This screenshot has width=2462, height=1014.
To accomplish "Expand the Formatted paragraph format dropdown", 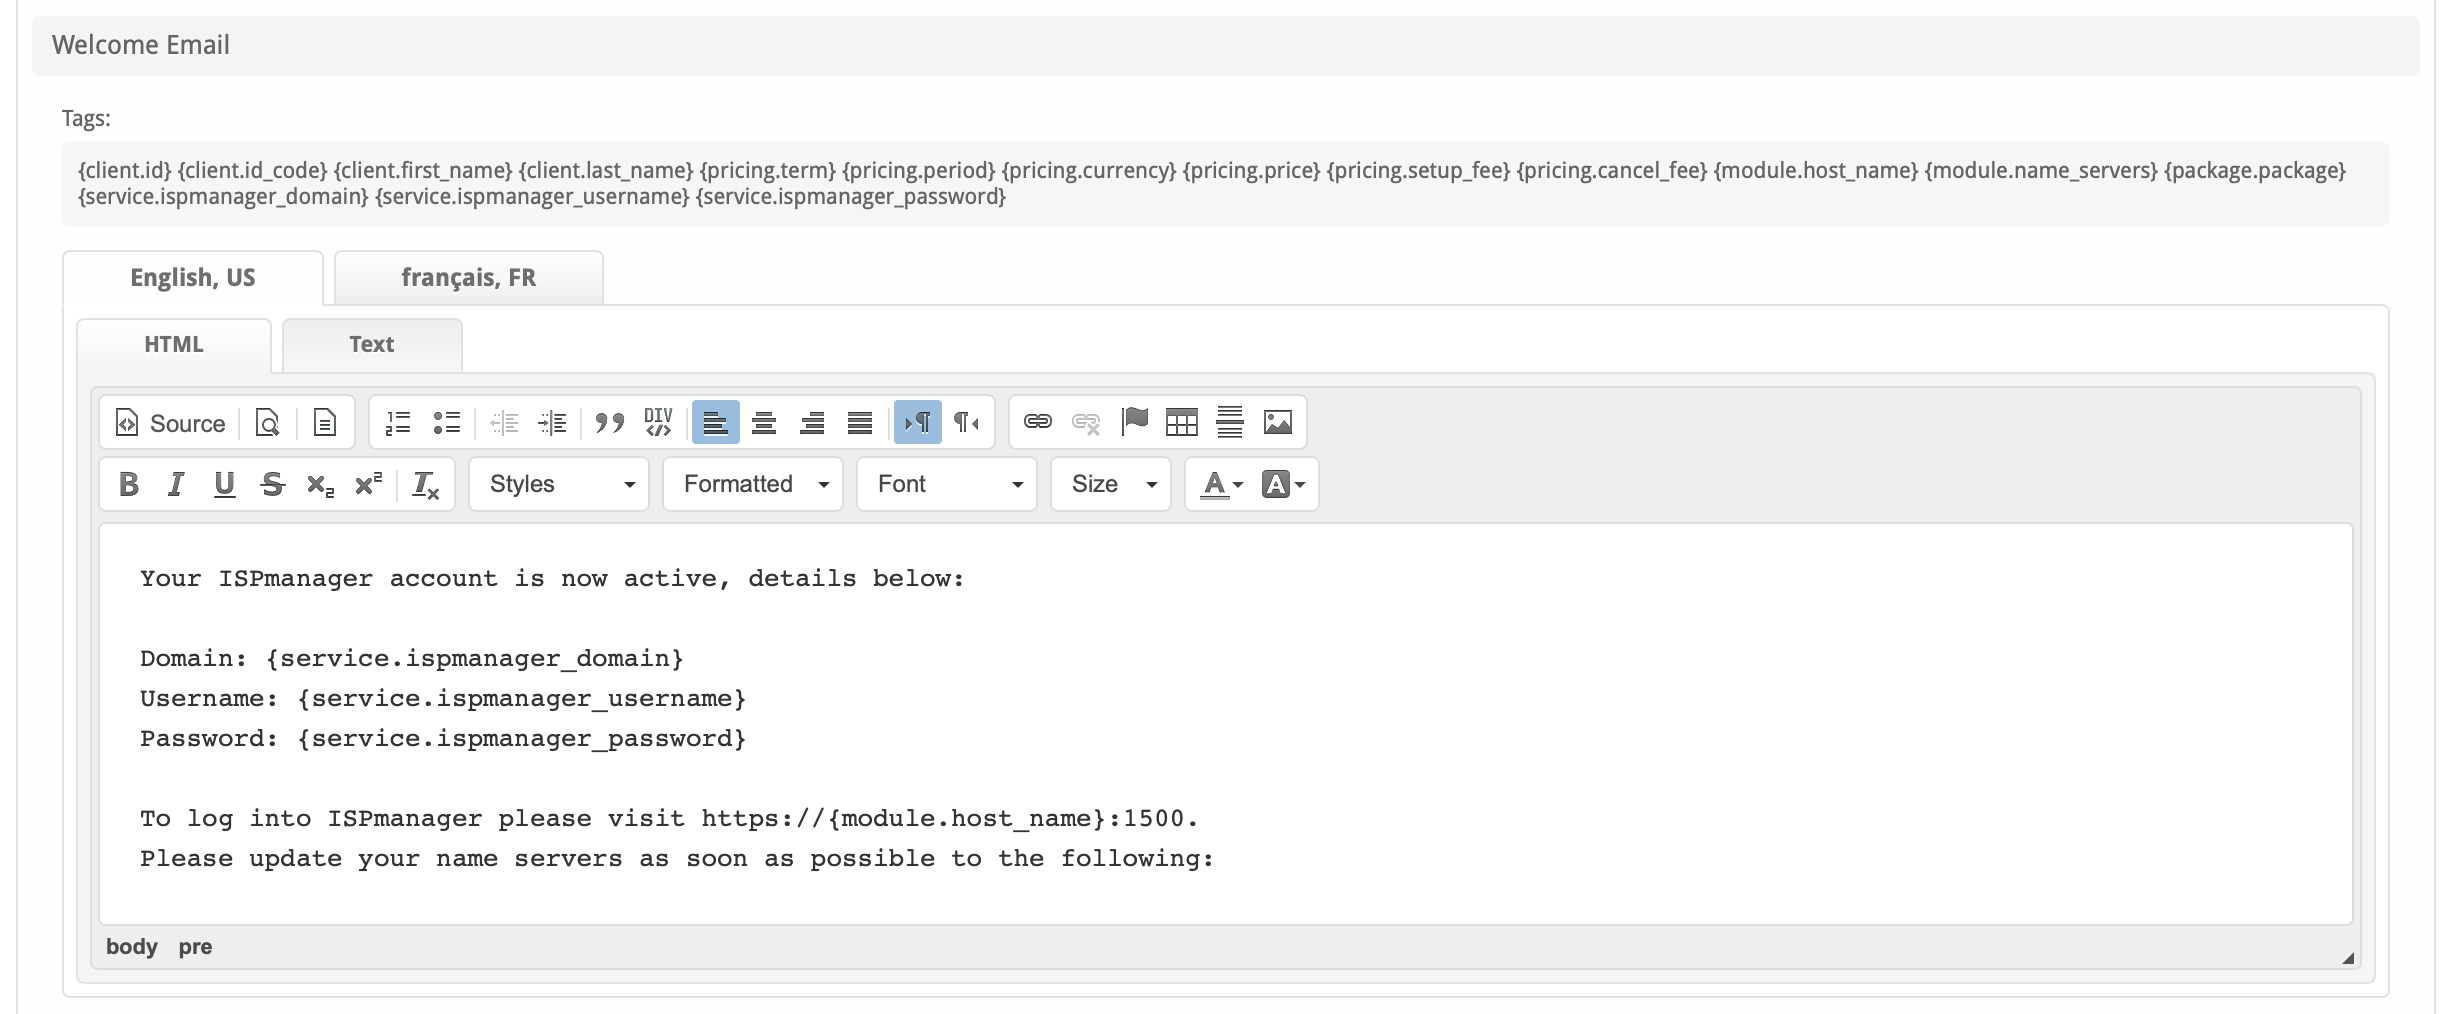I will coord(753,485).
